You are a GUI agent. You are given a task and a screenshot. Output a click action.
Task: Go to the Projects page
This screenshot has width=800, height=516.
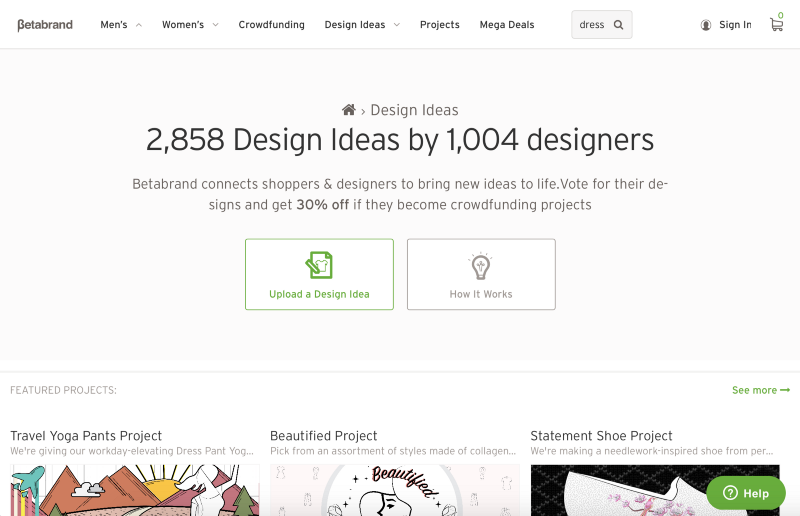click(x=440, y=25)
